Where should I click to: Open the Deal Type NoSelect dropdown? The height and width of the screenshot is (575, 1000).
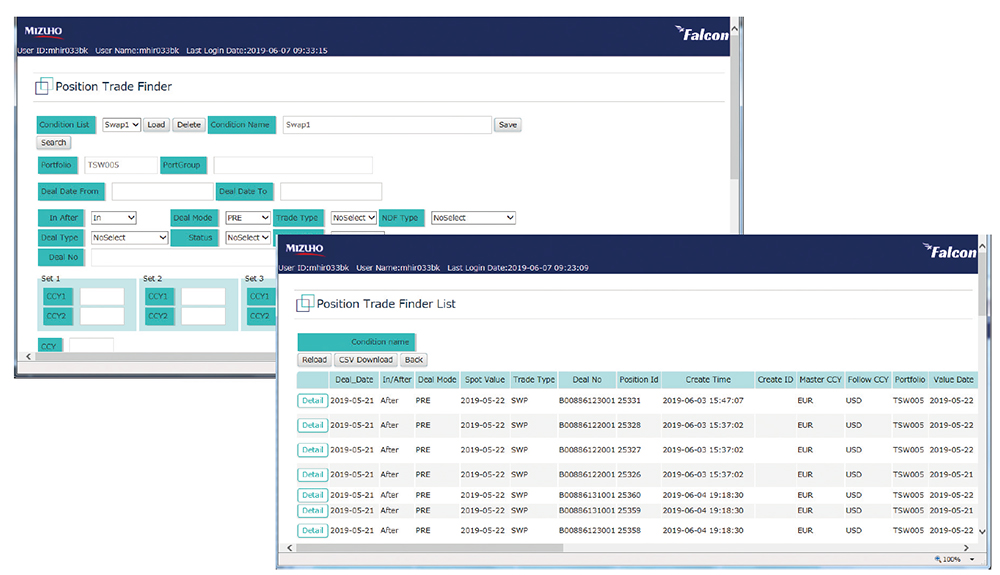[129, 238]
